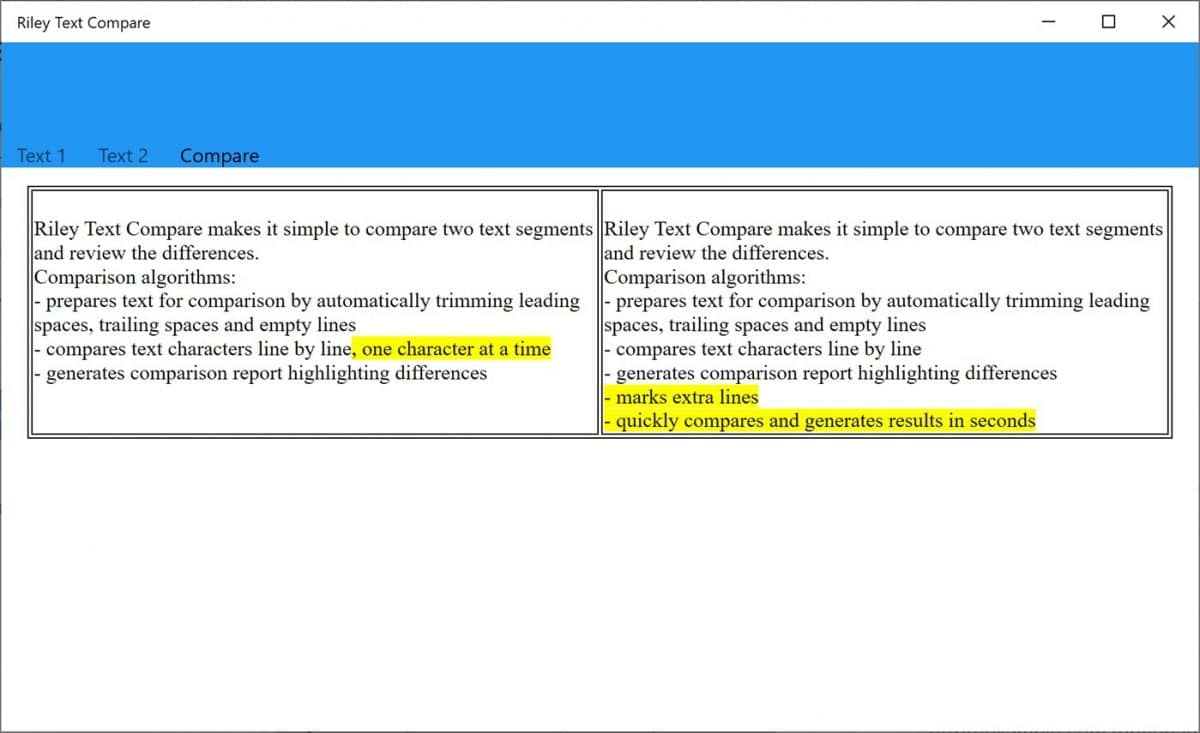Select the Compare menu item
Image resolution: width=1200 pixels, height=733 pixels.
(219, 156)
